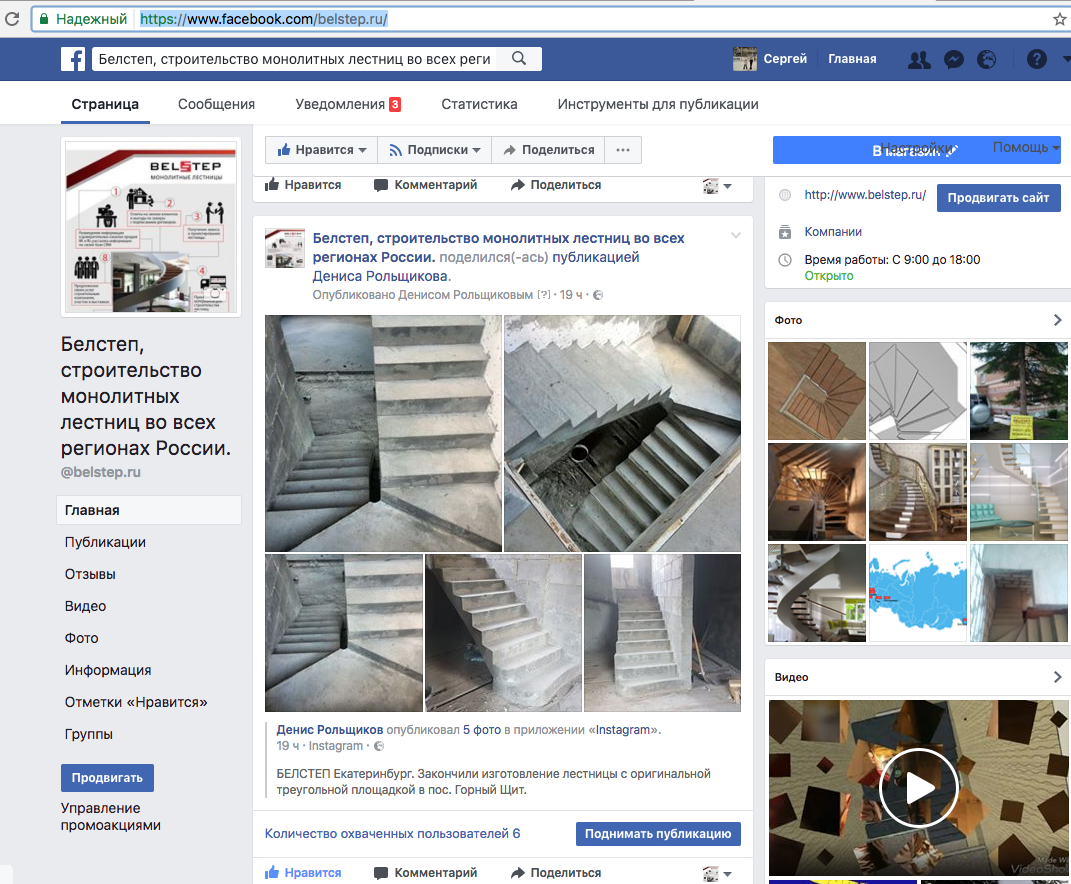
Task: Open the Messenger icon in header
Action: tap(954, 59)
